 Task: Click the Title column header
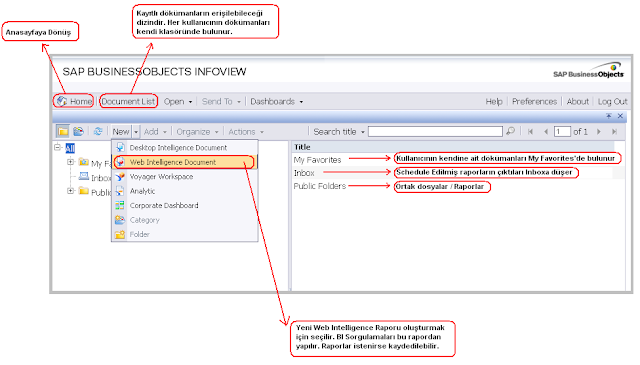pos(302,147)
